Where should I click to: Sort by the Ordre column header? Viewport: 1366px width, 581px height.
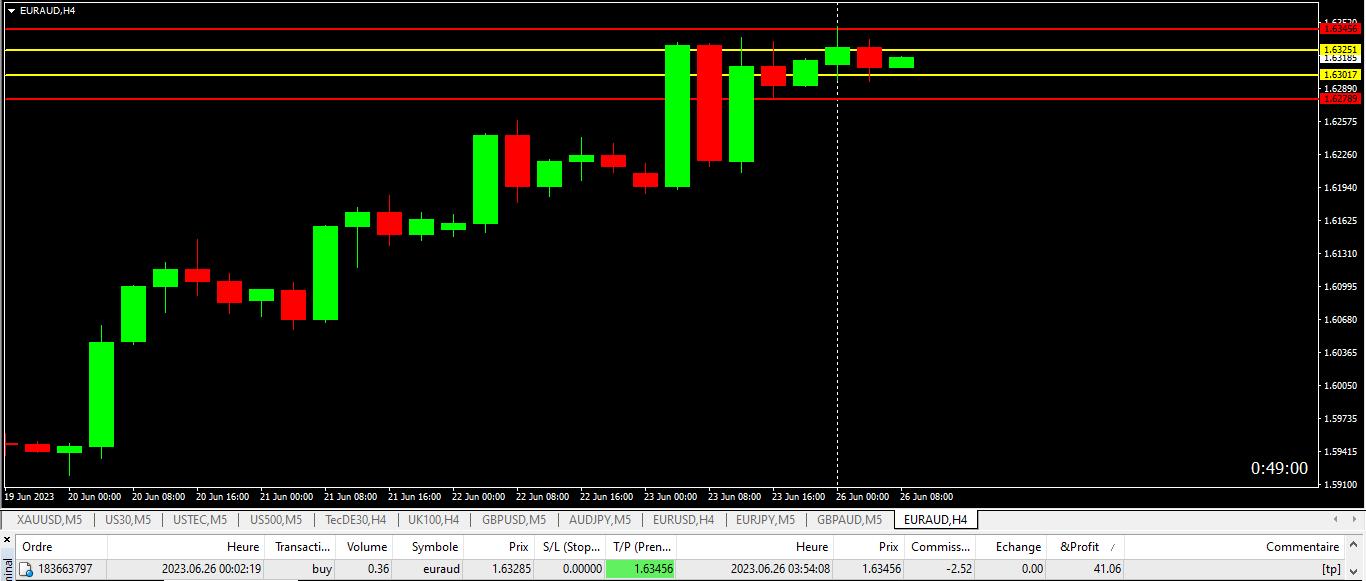pyautogui.click(x=62, y=547)
